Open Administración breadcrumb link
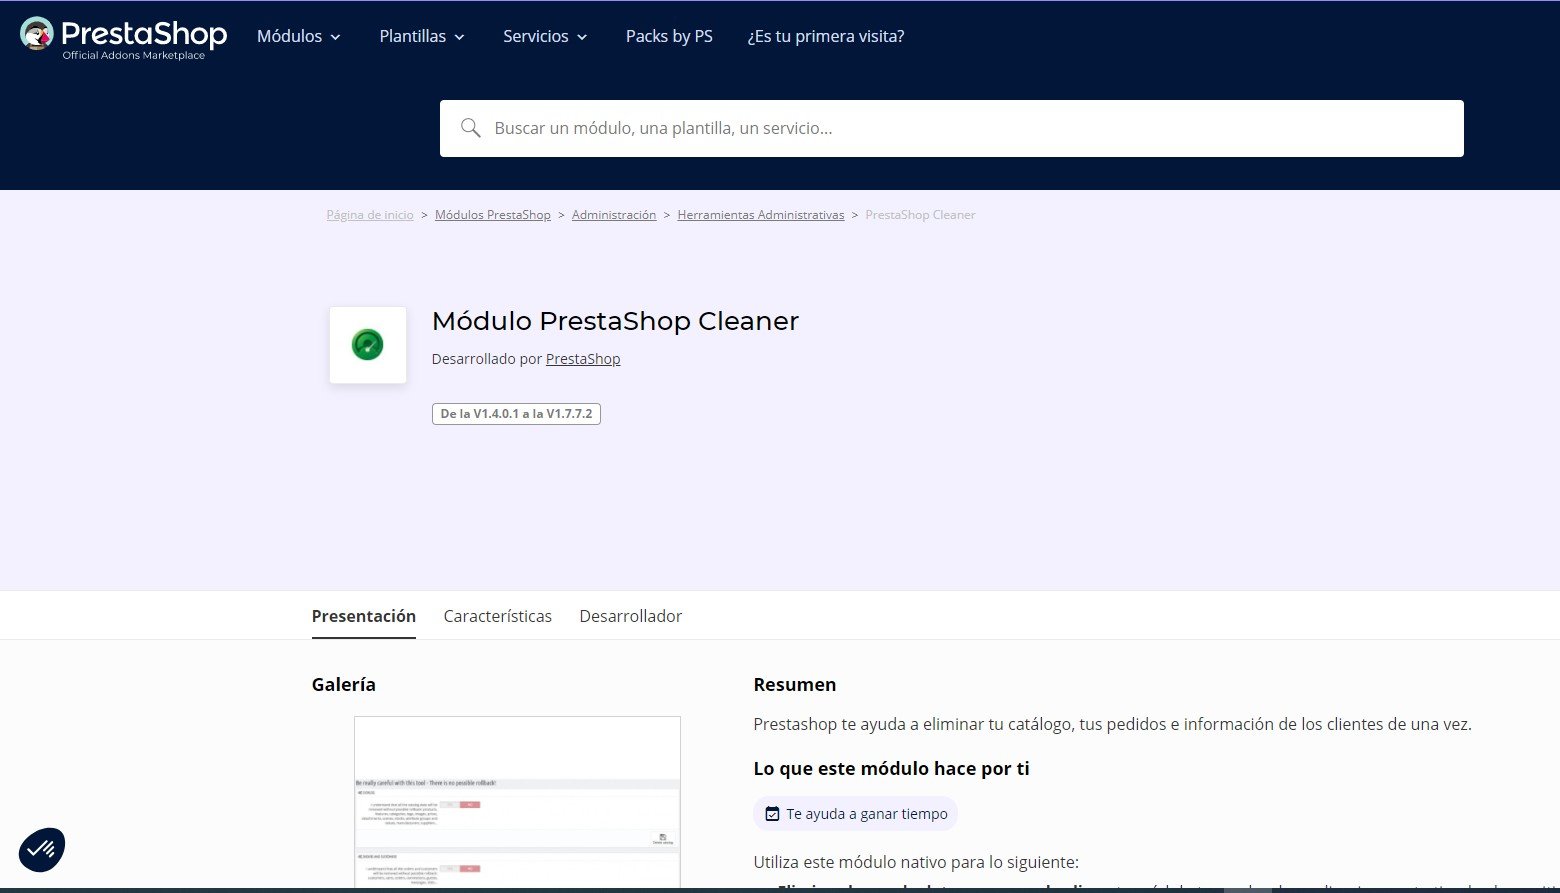The image size is (1560, 893). click(614, 215)
